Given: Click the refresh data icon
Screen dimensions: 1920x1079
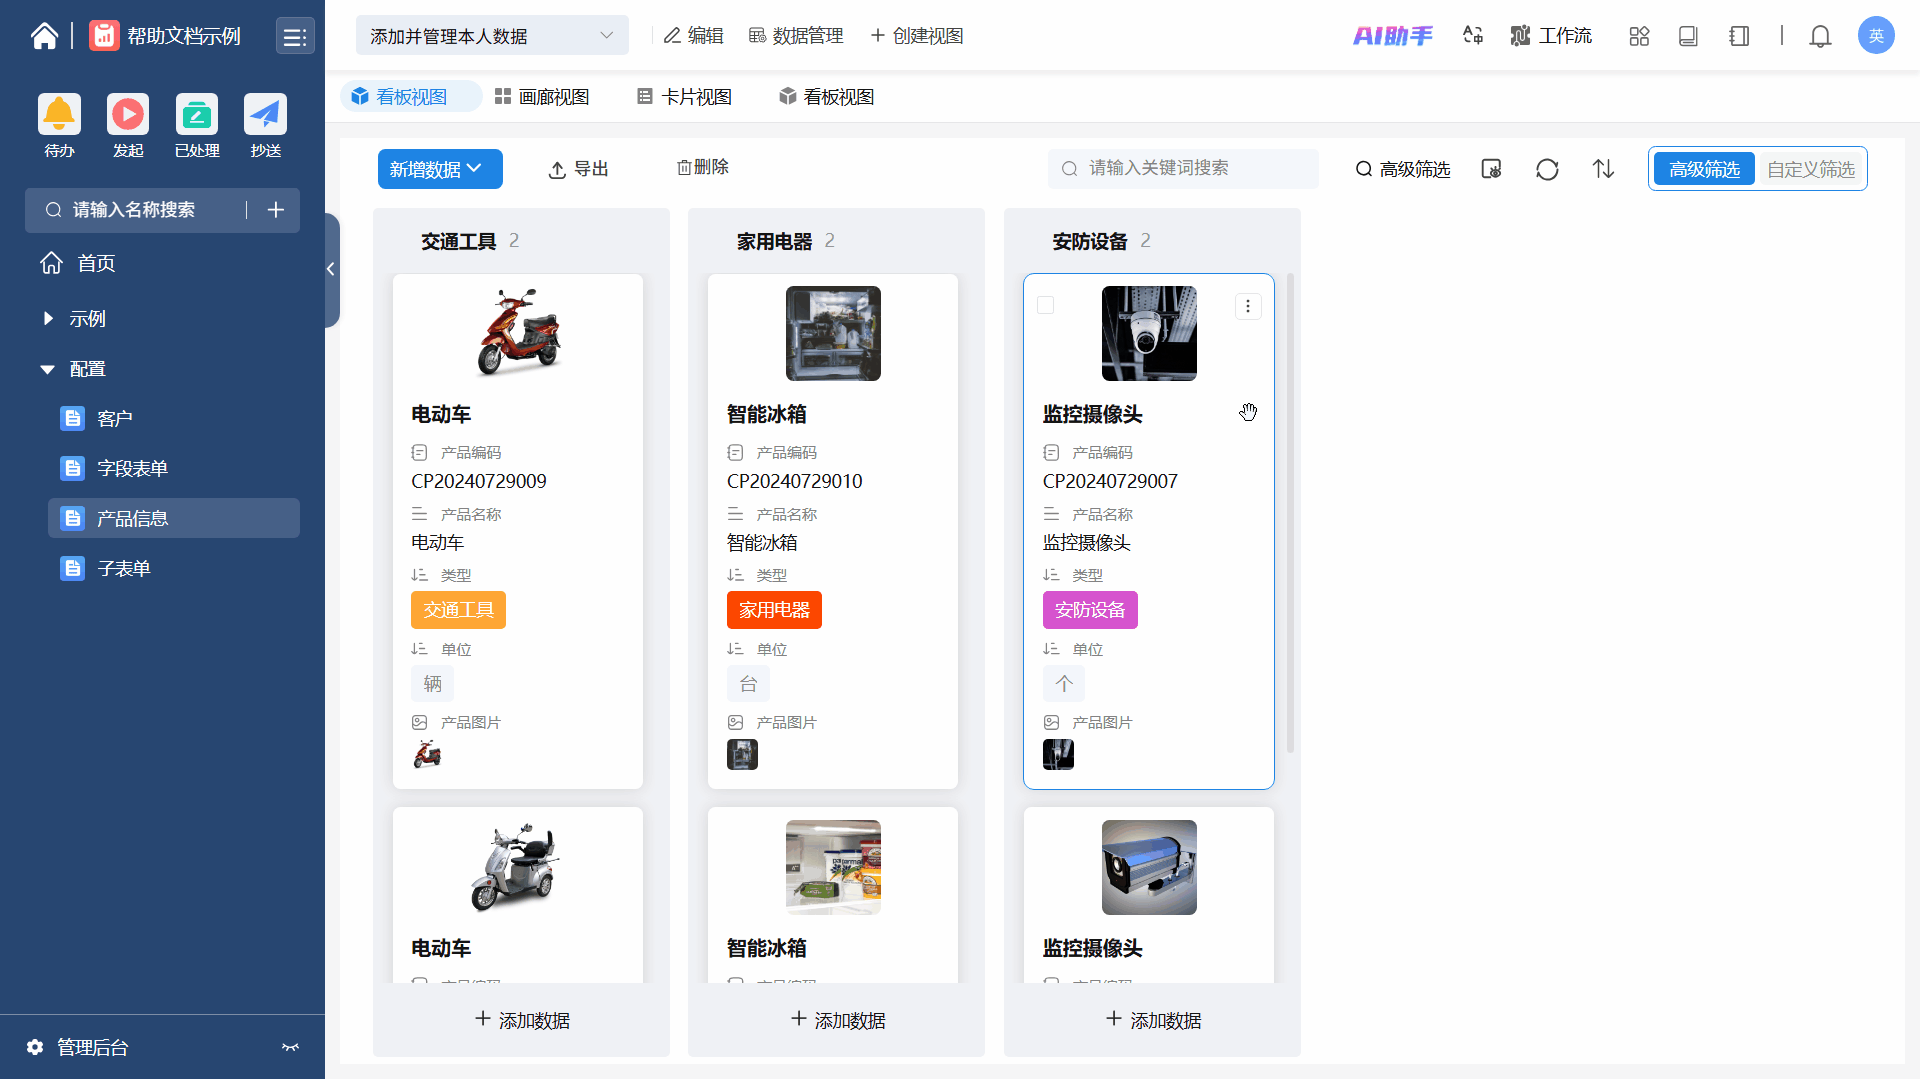Looking at the screenshot, I should point(1547,169).
